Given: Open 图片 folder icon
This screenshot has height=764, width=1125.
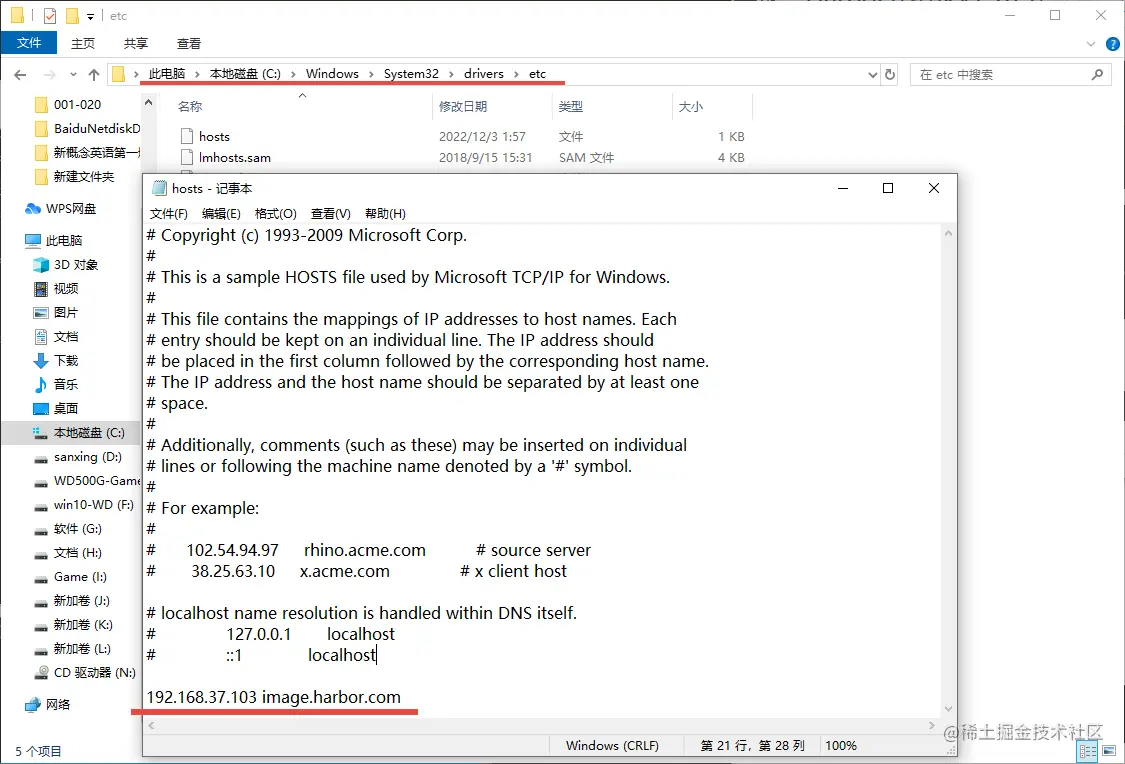Looking at the screenshot, I should pyautogui.click(x=41, y=313).
